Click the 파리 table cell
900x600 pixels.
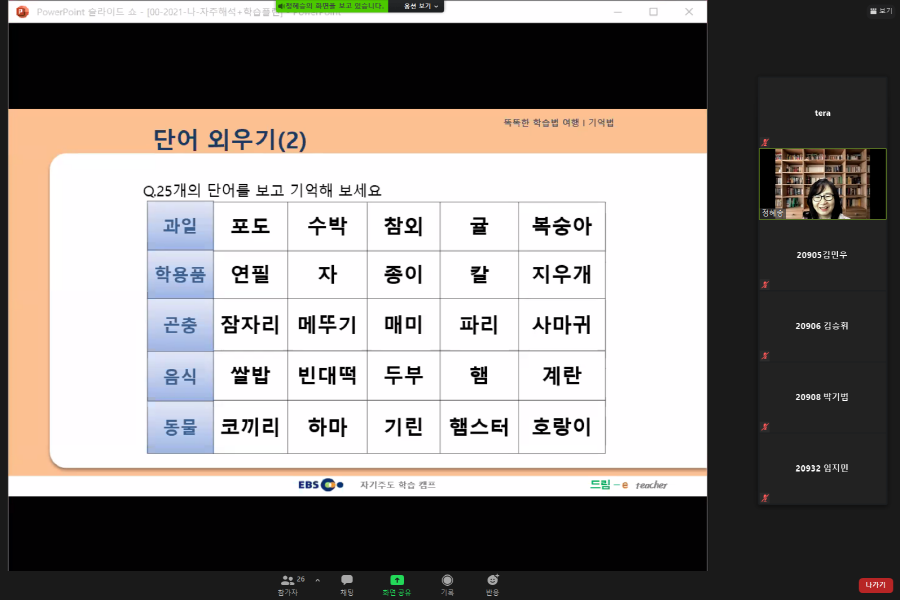(479, 325)
